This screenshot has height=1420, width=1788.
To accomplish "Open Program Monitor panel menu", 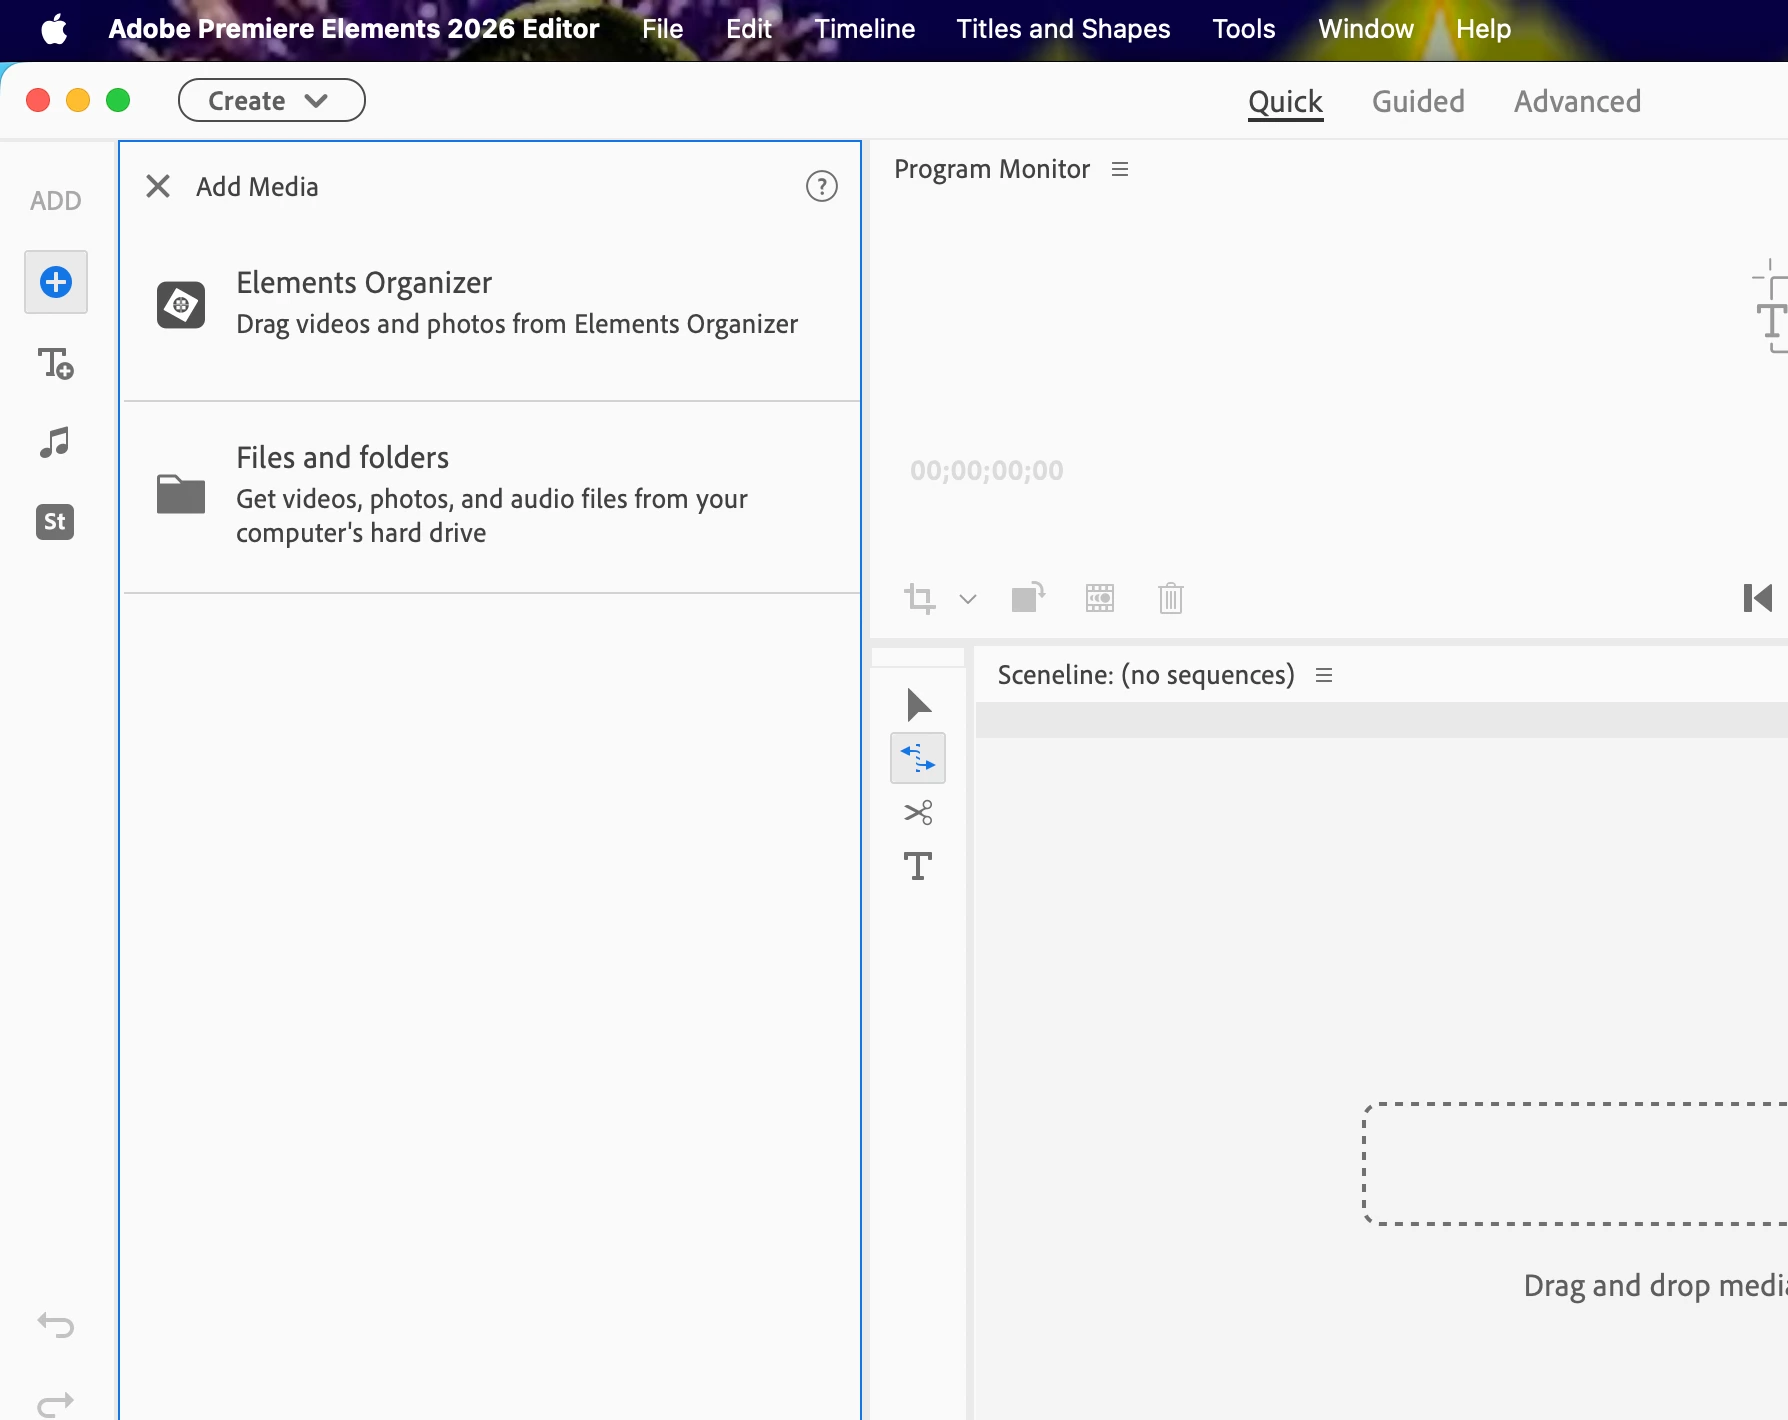I will (1120, 169).
